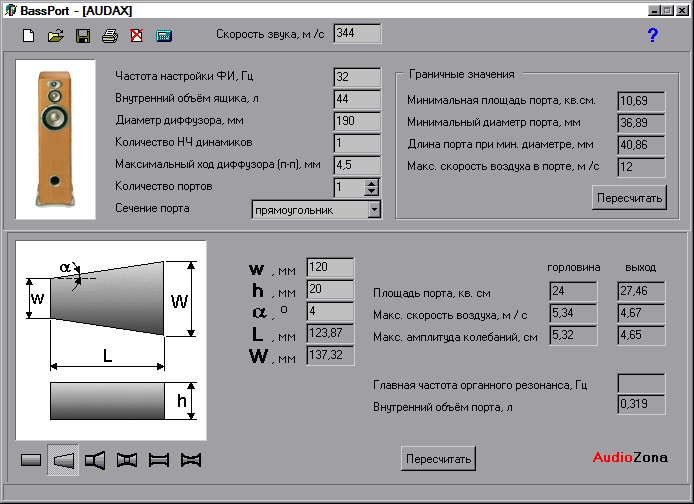Screen dimensions: 694x504
Task: Select the straight rectangular port shape icon
Action: coord(31,460)
